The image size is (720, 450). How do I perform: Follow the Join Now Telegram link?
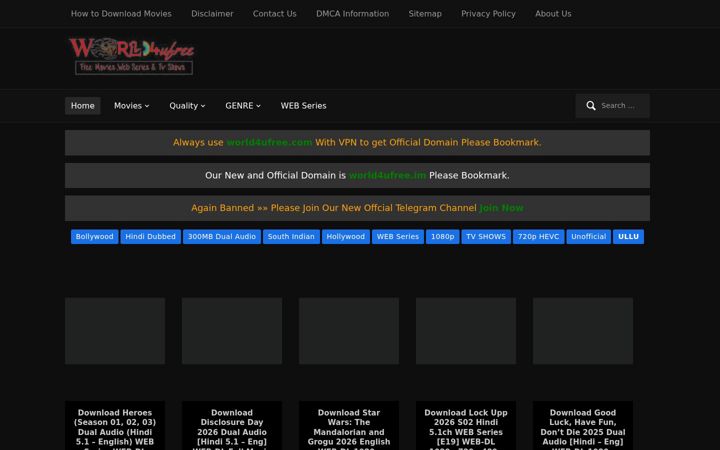click(x=501, y=208)
